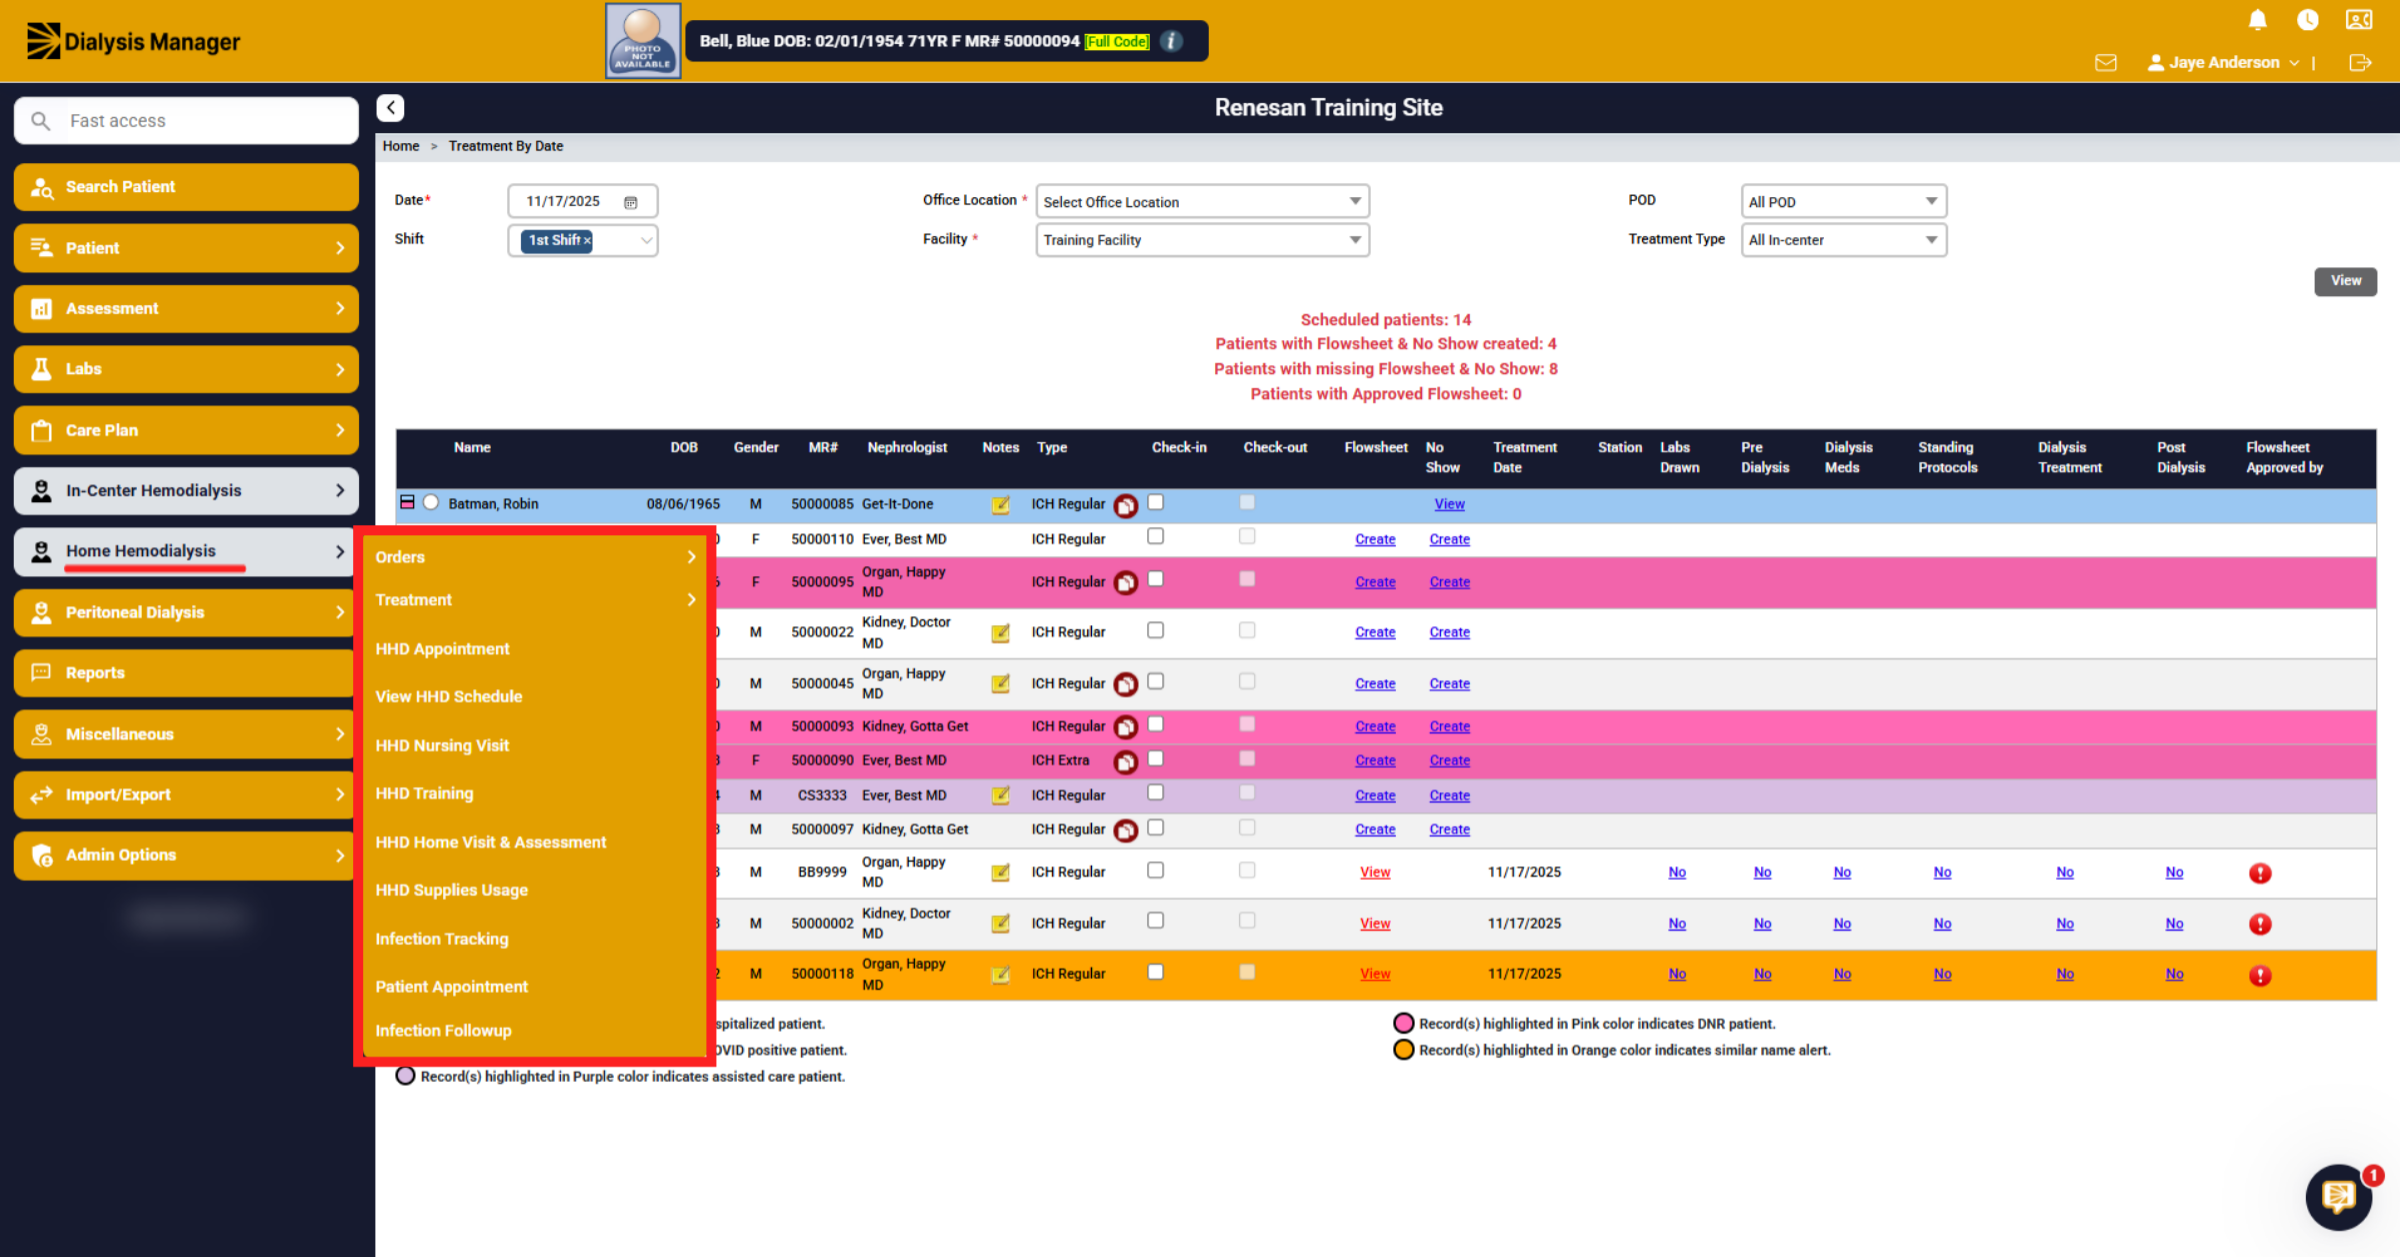Image resolution: width=2400 pixels, height=1257 pixels.
Task: Open the Jaye Anderson user menu
Action: (2223, 62)
